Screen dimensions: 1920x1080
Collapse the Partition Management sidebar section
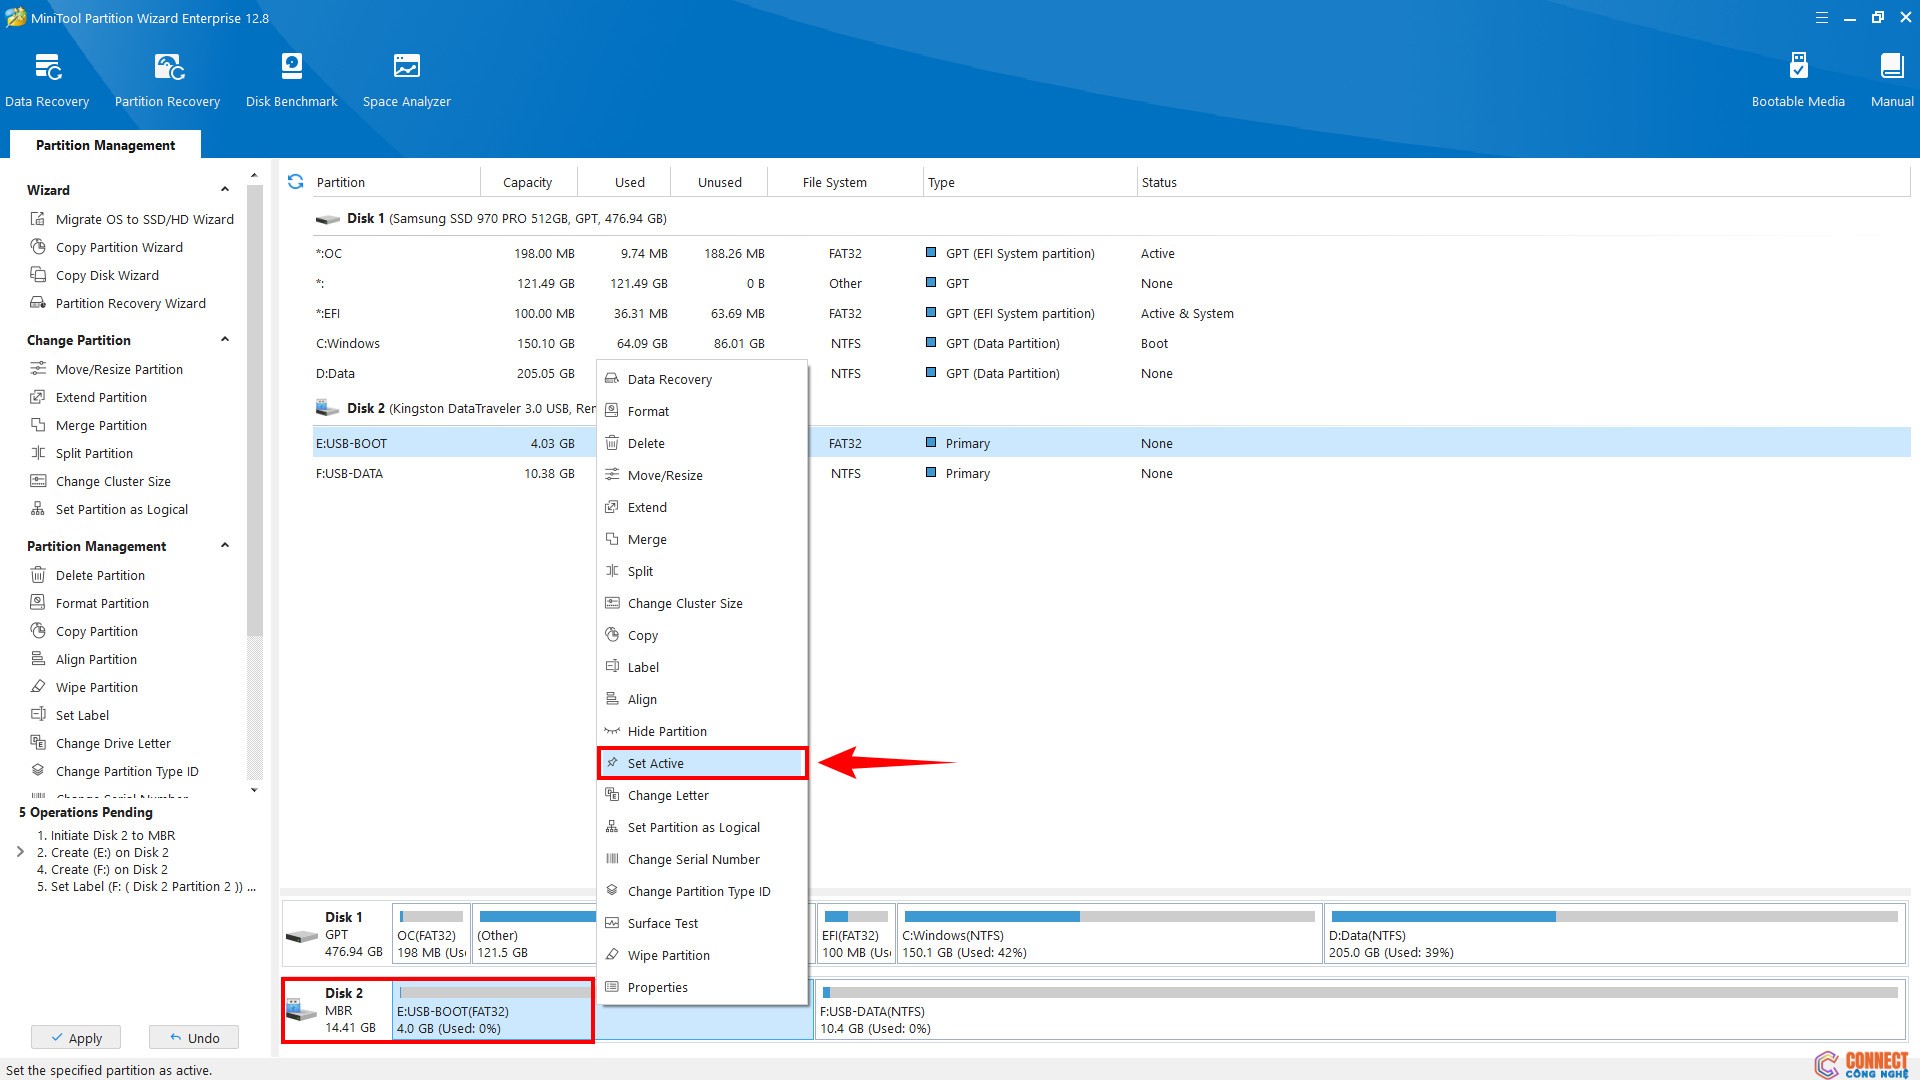tap(225, 546)
